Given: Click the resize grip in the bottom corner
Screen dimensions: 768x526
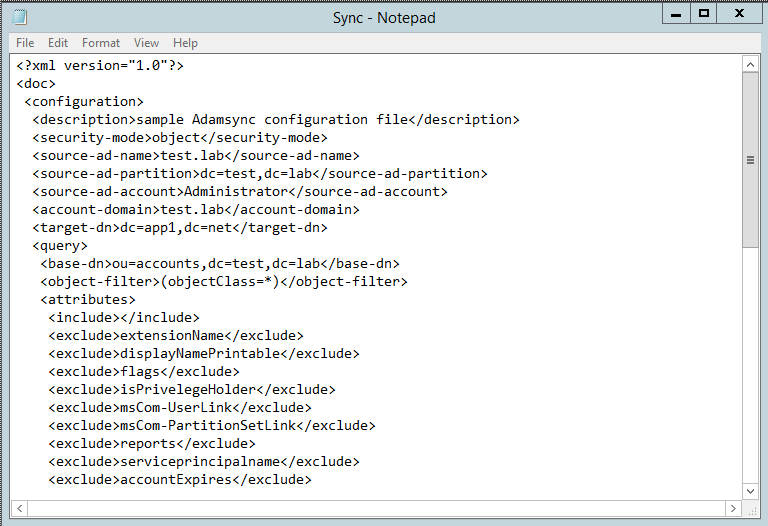Looking at the screenshot, I should pos(751,509).
